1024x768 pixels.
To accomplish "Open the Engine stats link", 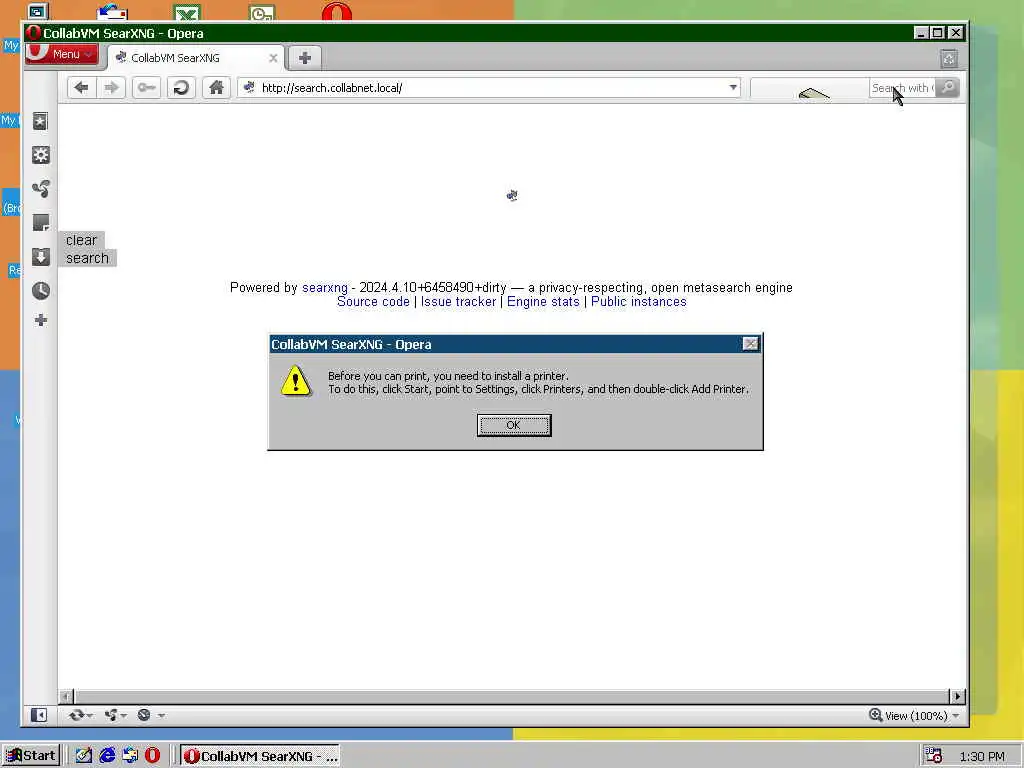I will coord(543,302).
